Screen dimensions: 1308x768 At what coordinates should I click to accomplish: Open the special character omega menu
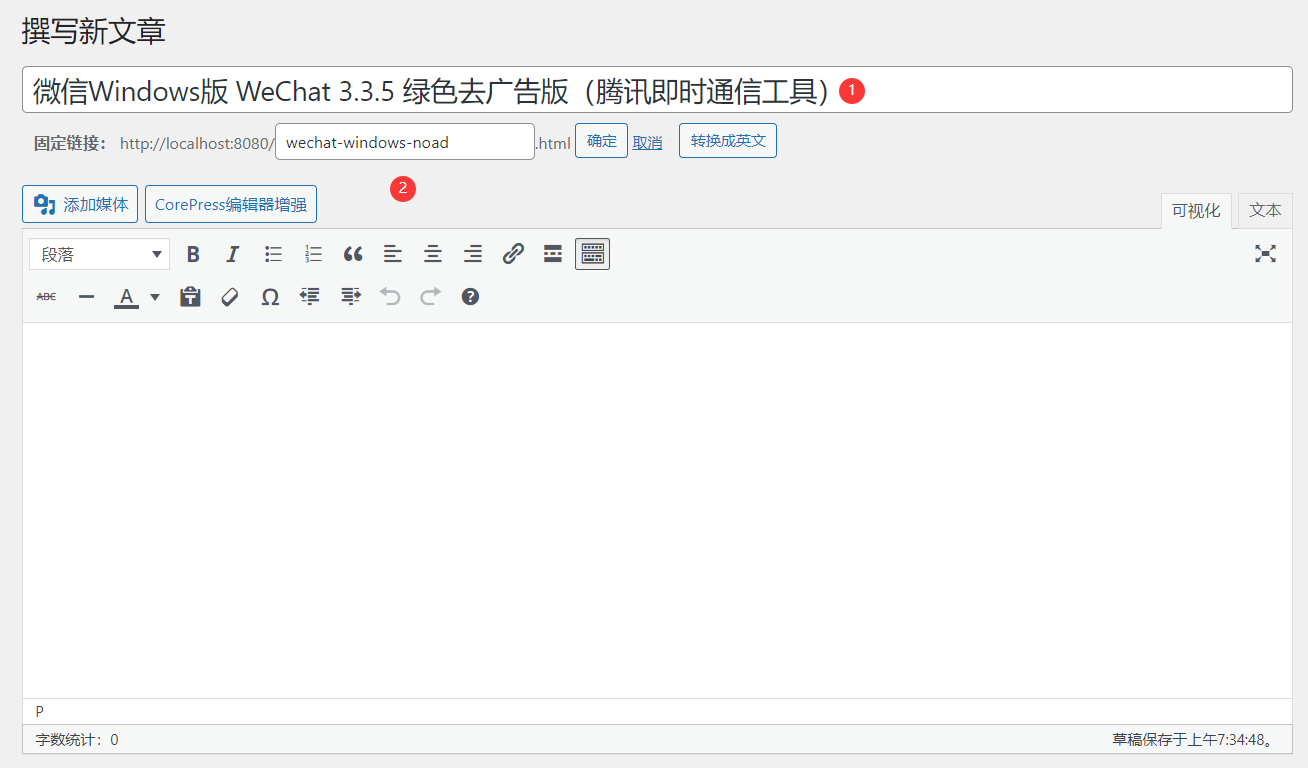click(x=270, y=296)
